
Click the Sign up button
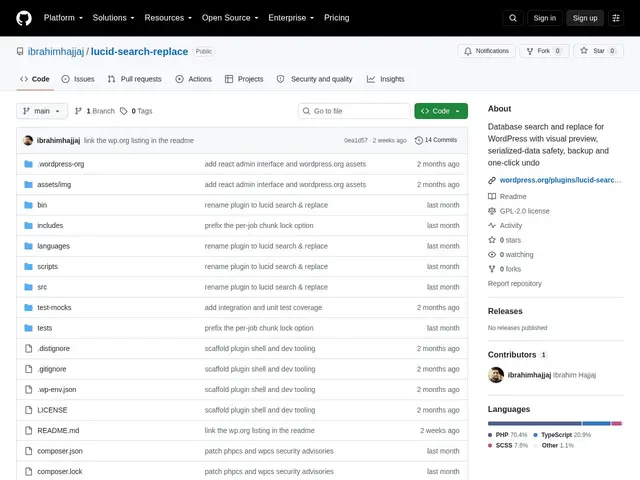pyautogui.click(x=584, y=18)
